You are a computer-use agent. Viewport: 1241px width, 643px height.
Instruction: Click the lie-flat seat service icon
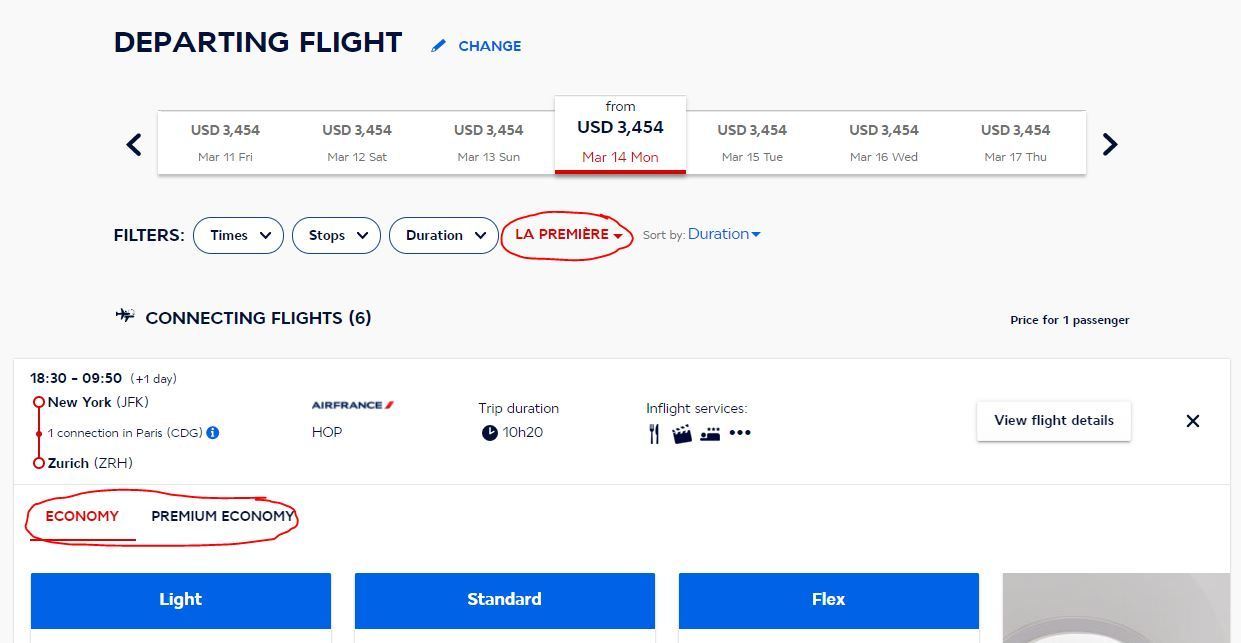[x=710, y=433]
